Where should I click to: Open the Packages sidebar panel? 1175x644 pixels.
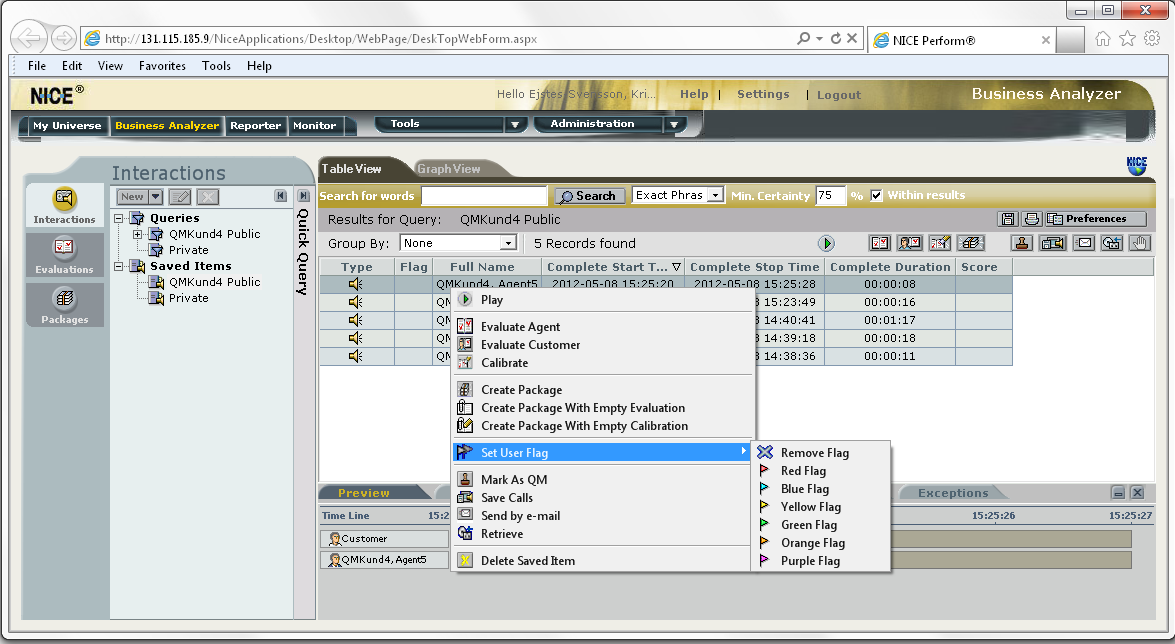pyautogui.click(x=64, y=304)
